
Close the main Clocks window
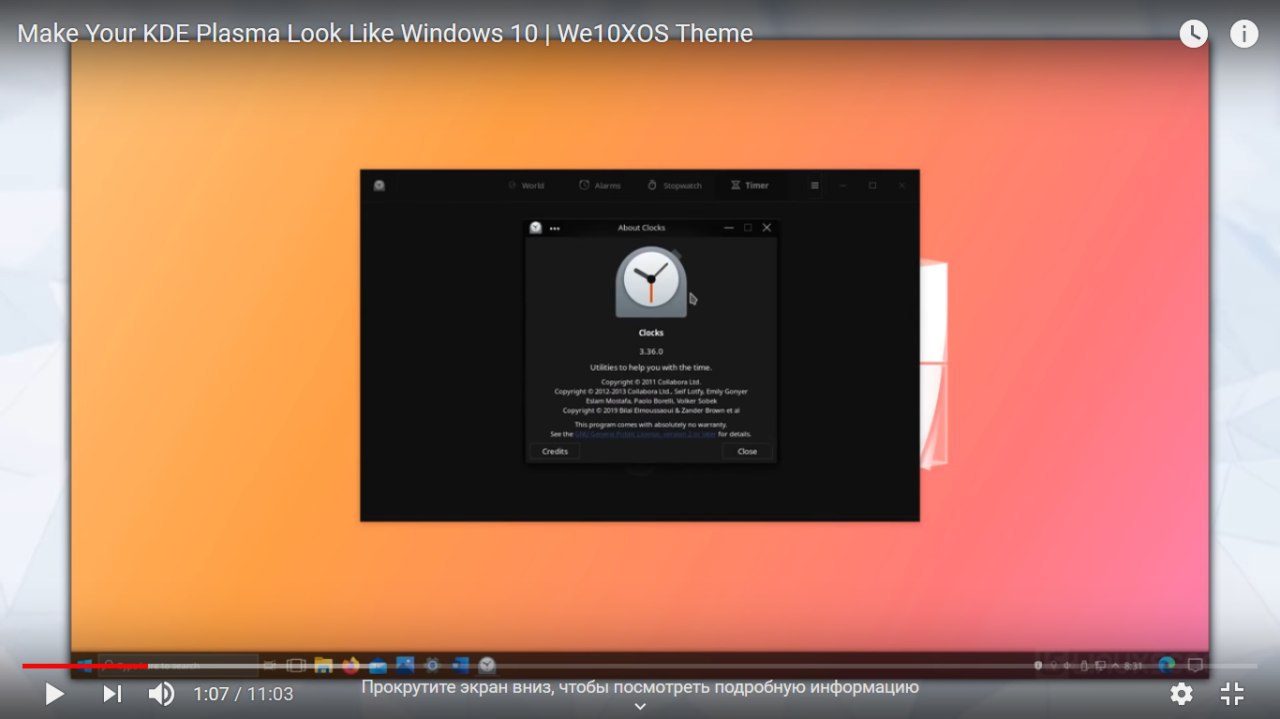(901, 185)
